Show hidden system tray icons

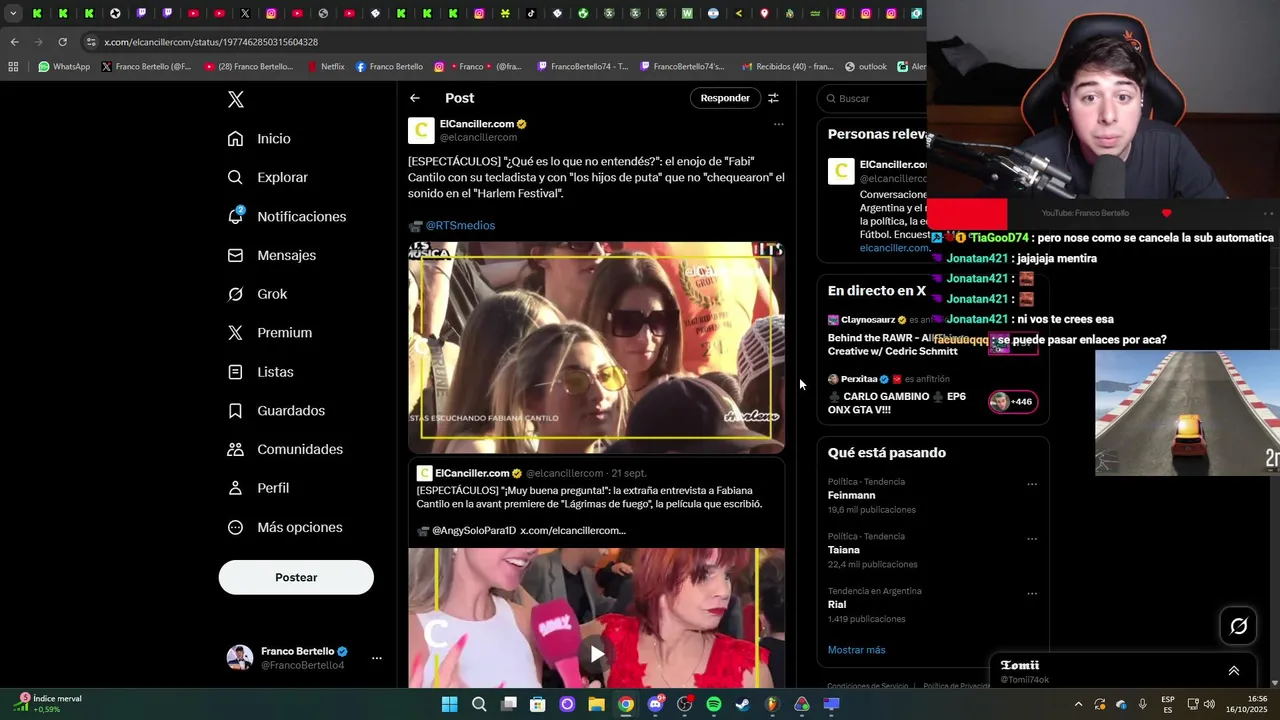click(x=1078, y=704)
